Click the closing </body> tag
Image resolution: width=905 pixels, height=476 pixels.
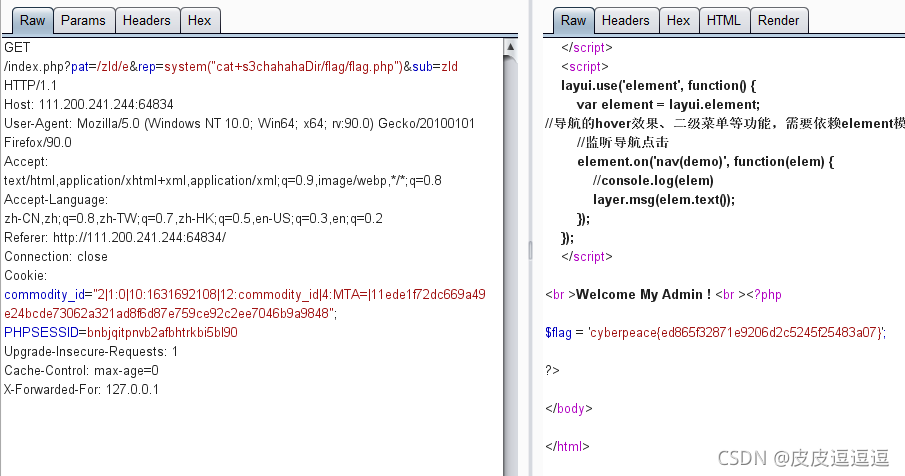569,408
